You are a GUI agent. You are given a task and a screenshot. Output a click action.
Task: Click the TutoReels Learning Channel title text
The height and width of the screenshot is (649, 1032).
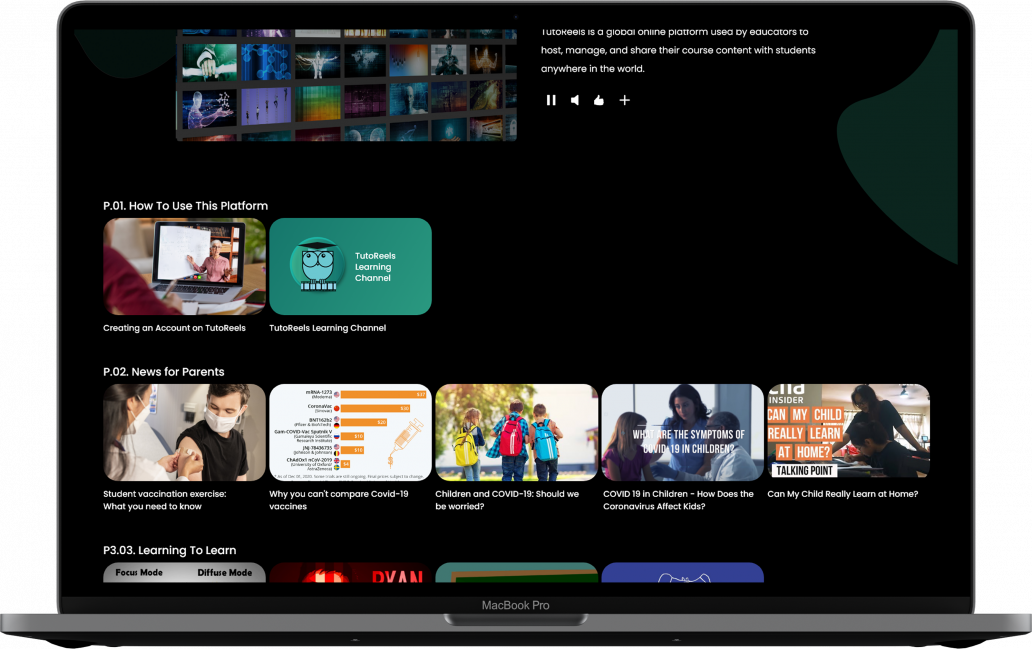click(328, 328)
